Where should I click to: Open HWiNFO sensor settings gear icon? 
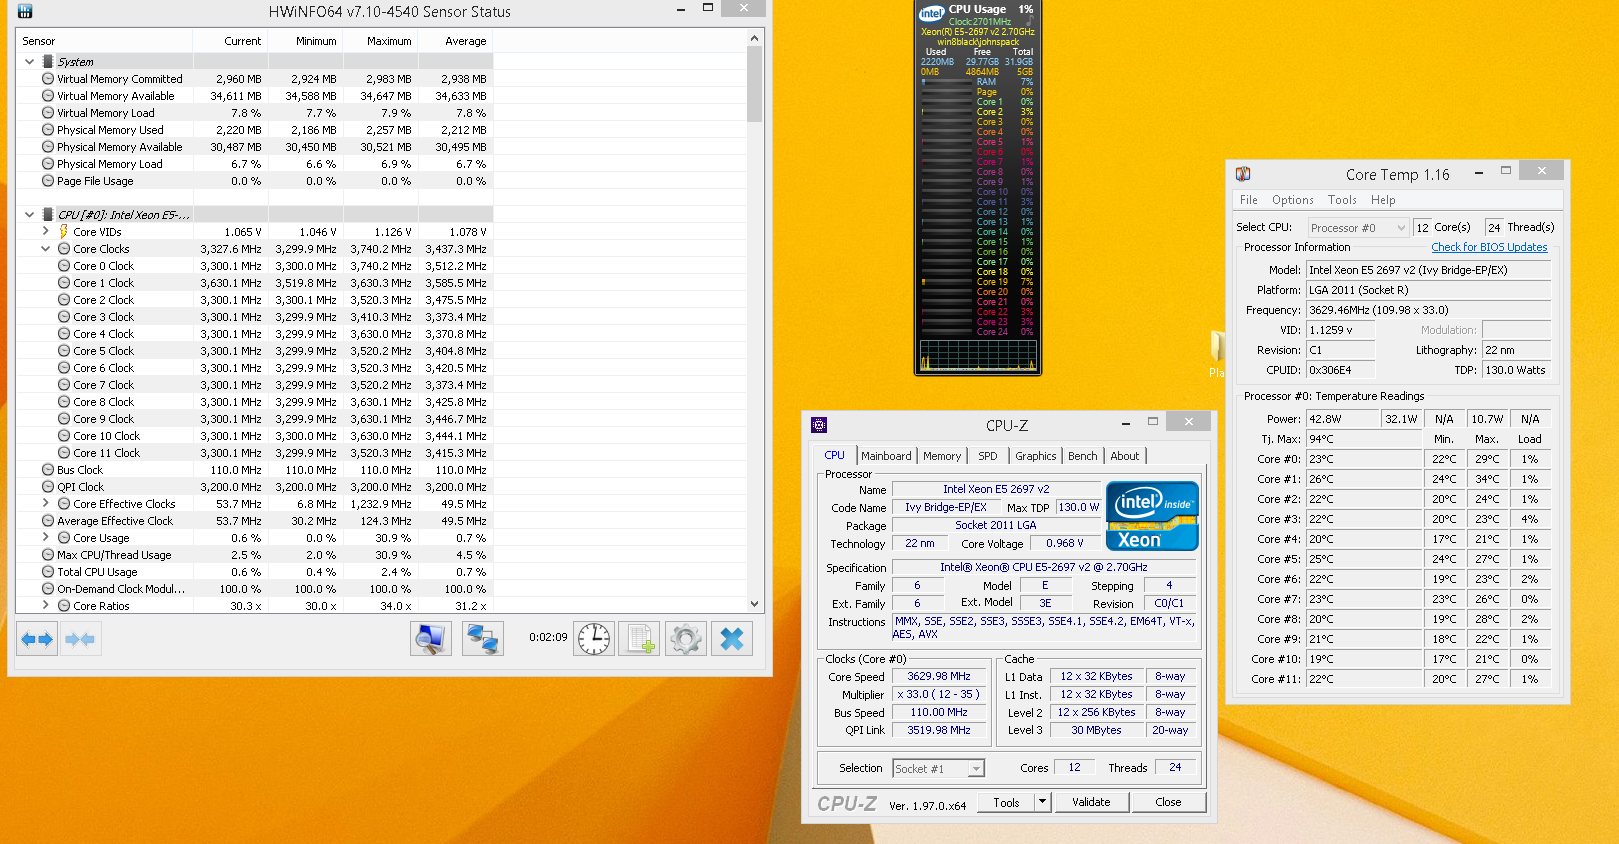pyautogui.click(x=686, y=639)
